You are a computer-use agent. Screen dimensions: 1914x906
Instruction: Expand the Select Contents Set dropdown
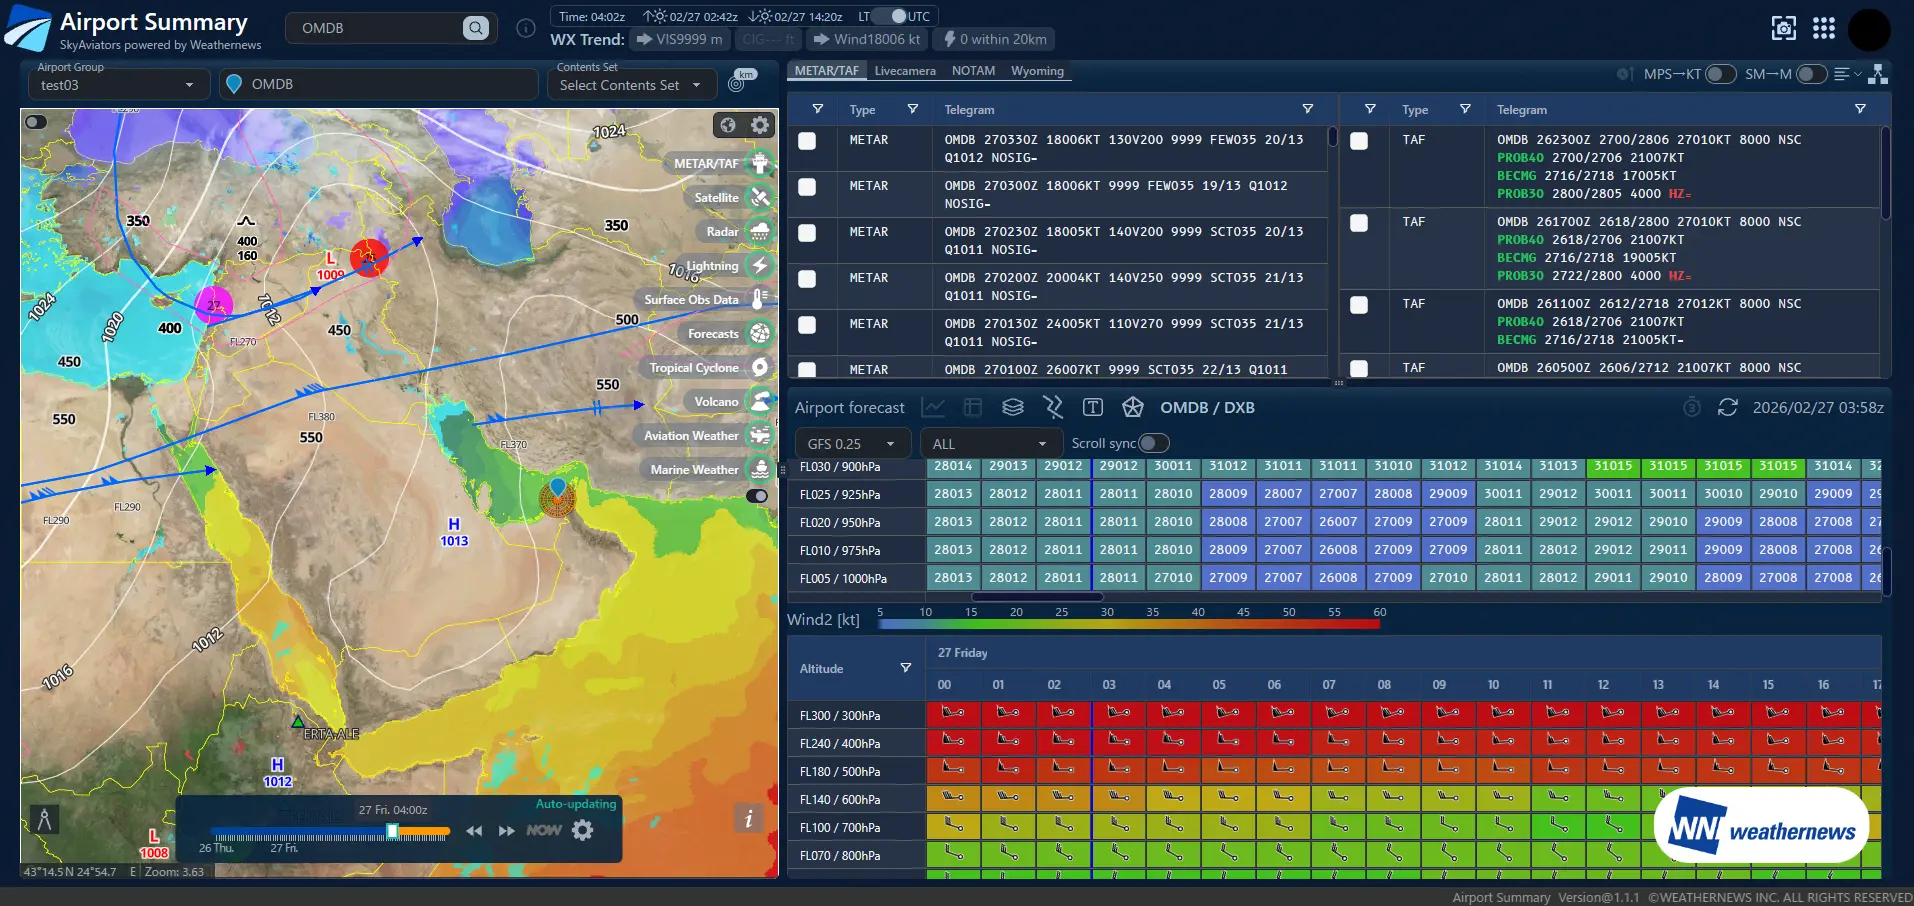pyautogui.click(x=631, y=85)
